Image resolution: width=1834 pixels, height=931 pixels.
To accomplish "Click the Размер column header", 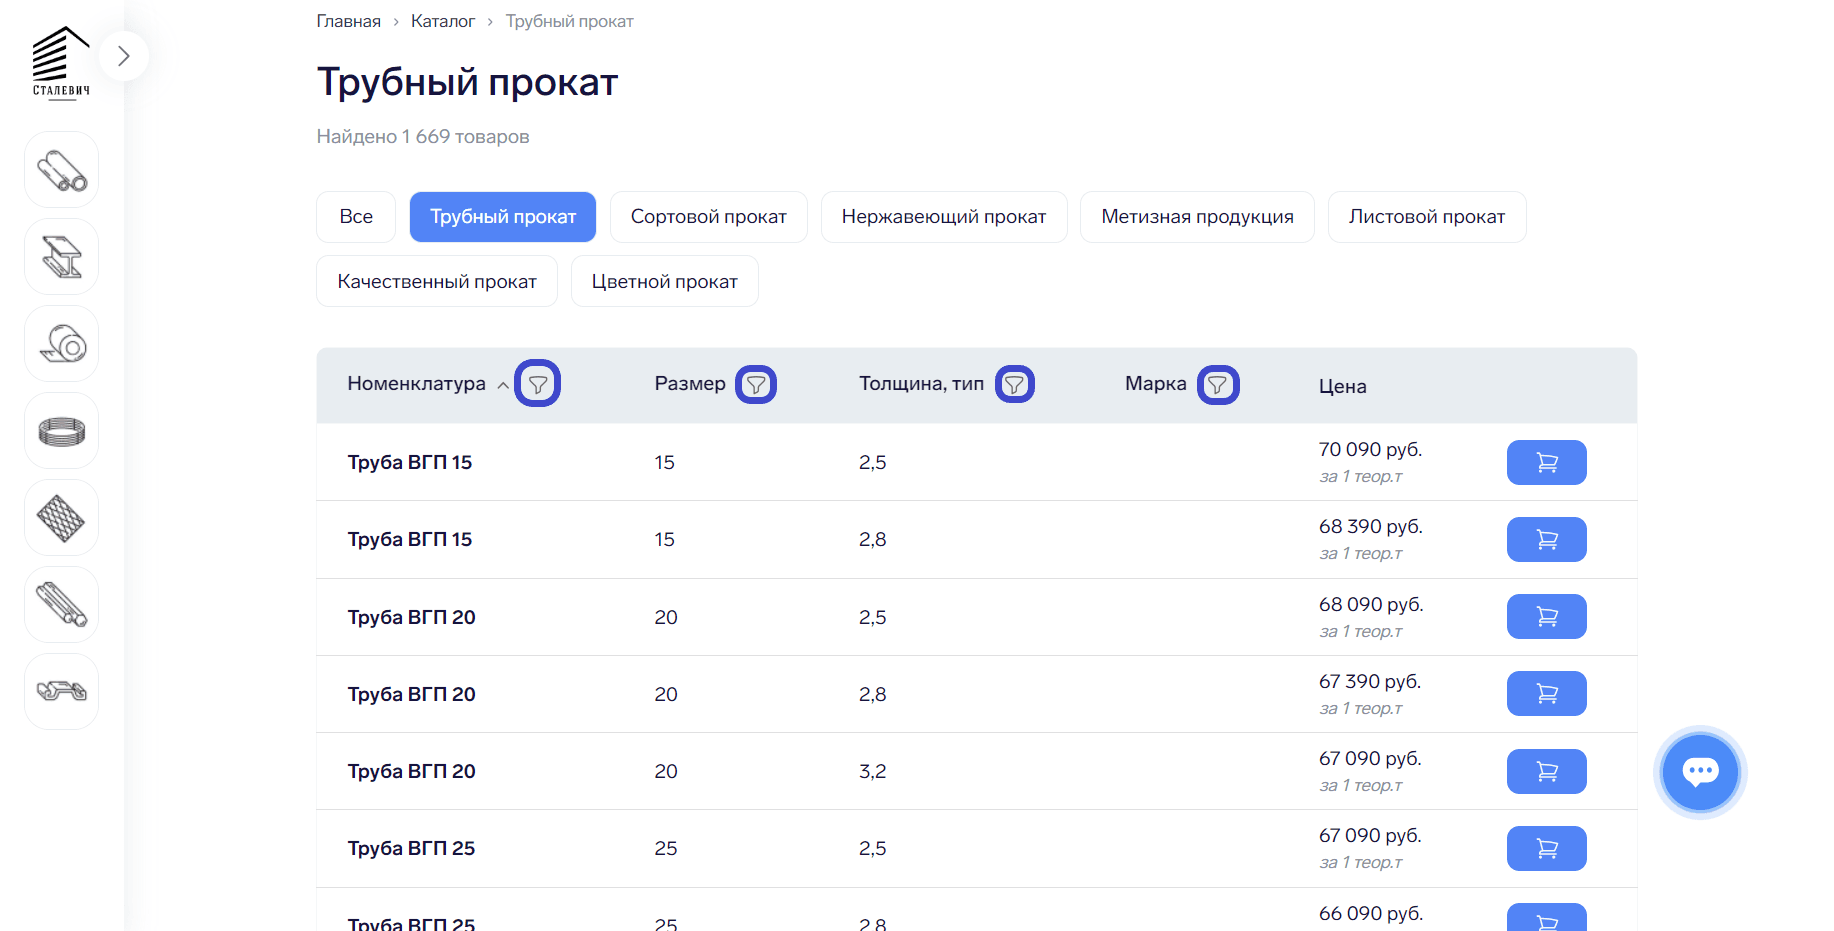I will pos(690,384).
